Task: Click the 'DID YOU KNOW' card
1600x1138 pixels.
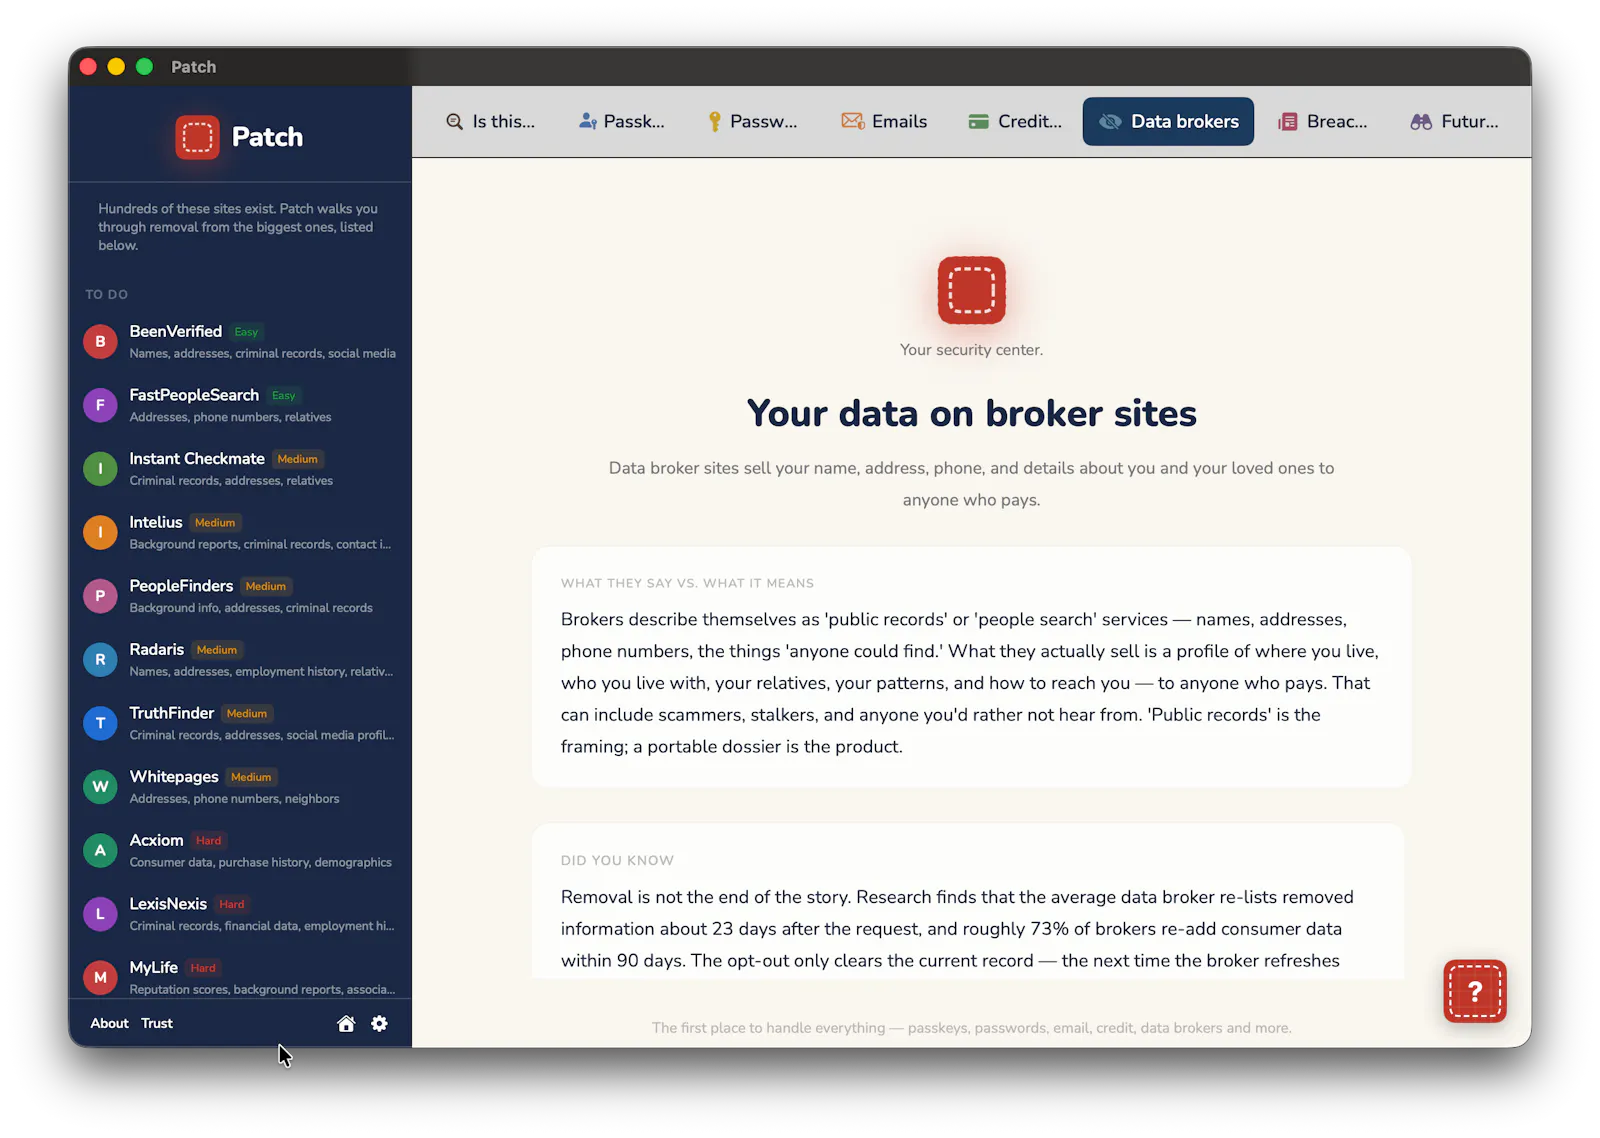Action: point(968,901)
